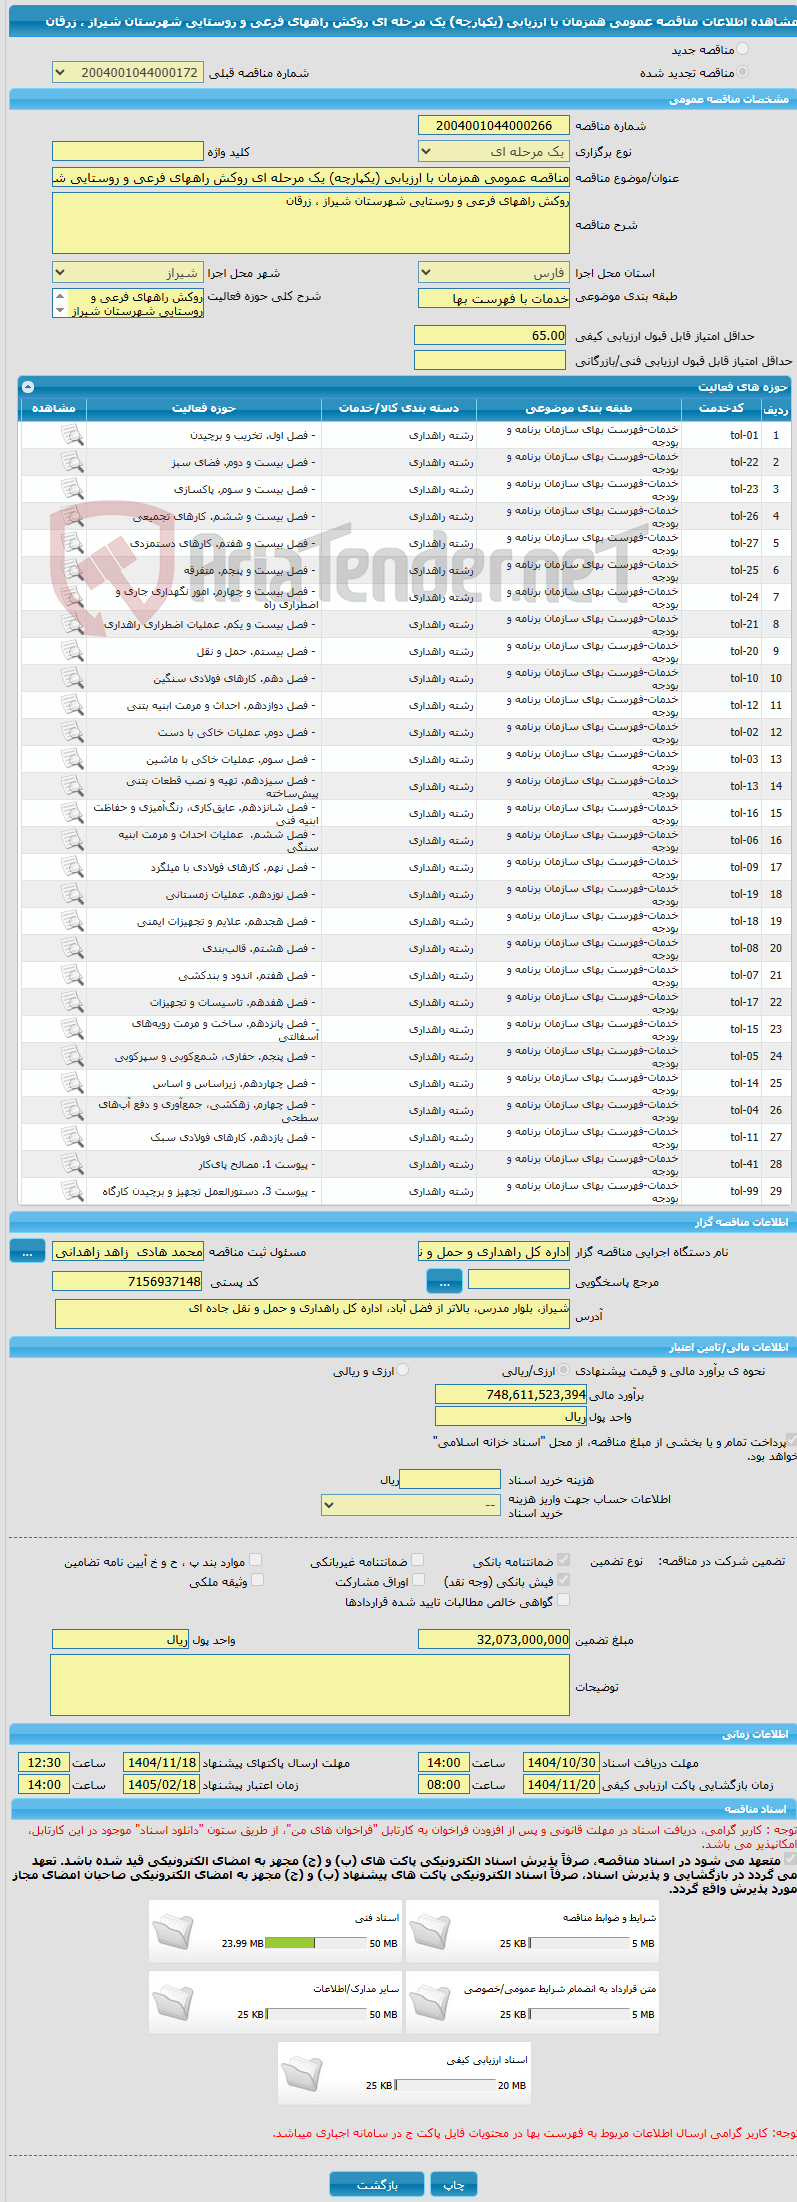This screenshot has height=2202, width=797.
Task: Click اسناد فنی upload progress bar
Action: 316,1943
